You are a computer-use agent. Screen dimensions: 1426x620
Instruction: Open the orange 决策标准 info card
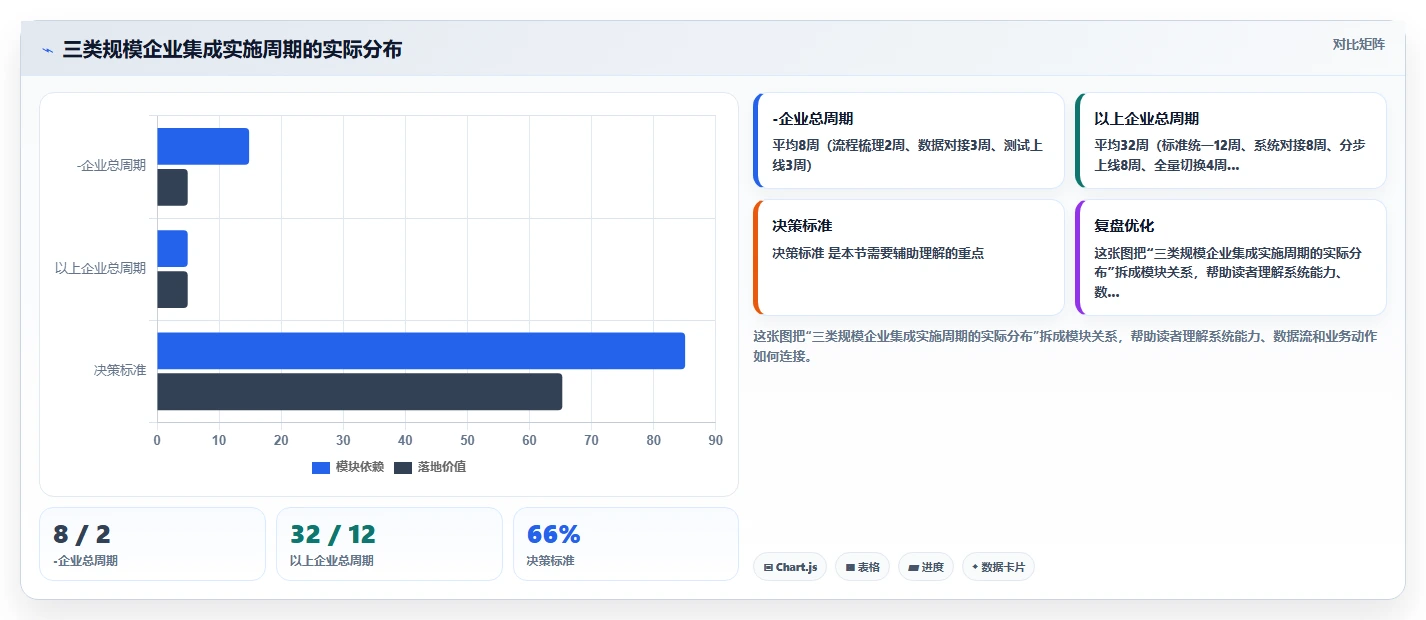(x=909, y=258)
